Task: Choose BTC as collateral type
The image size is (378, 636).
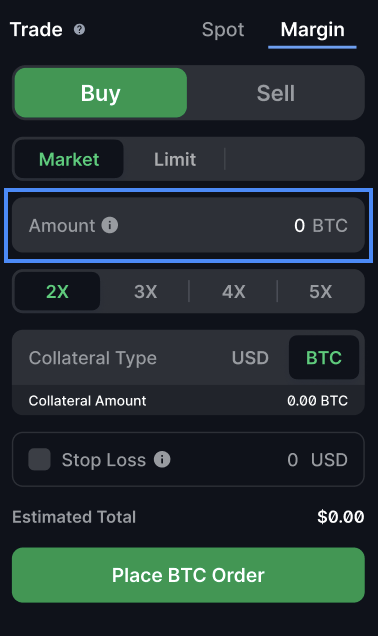Action: click(324, 357)
